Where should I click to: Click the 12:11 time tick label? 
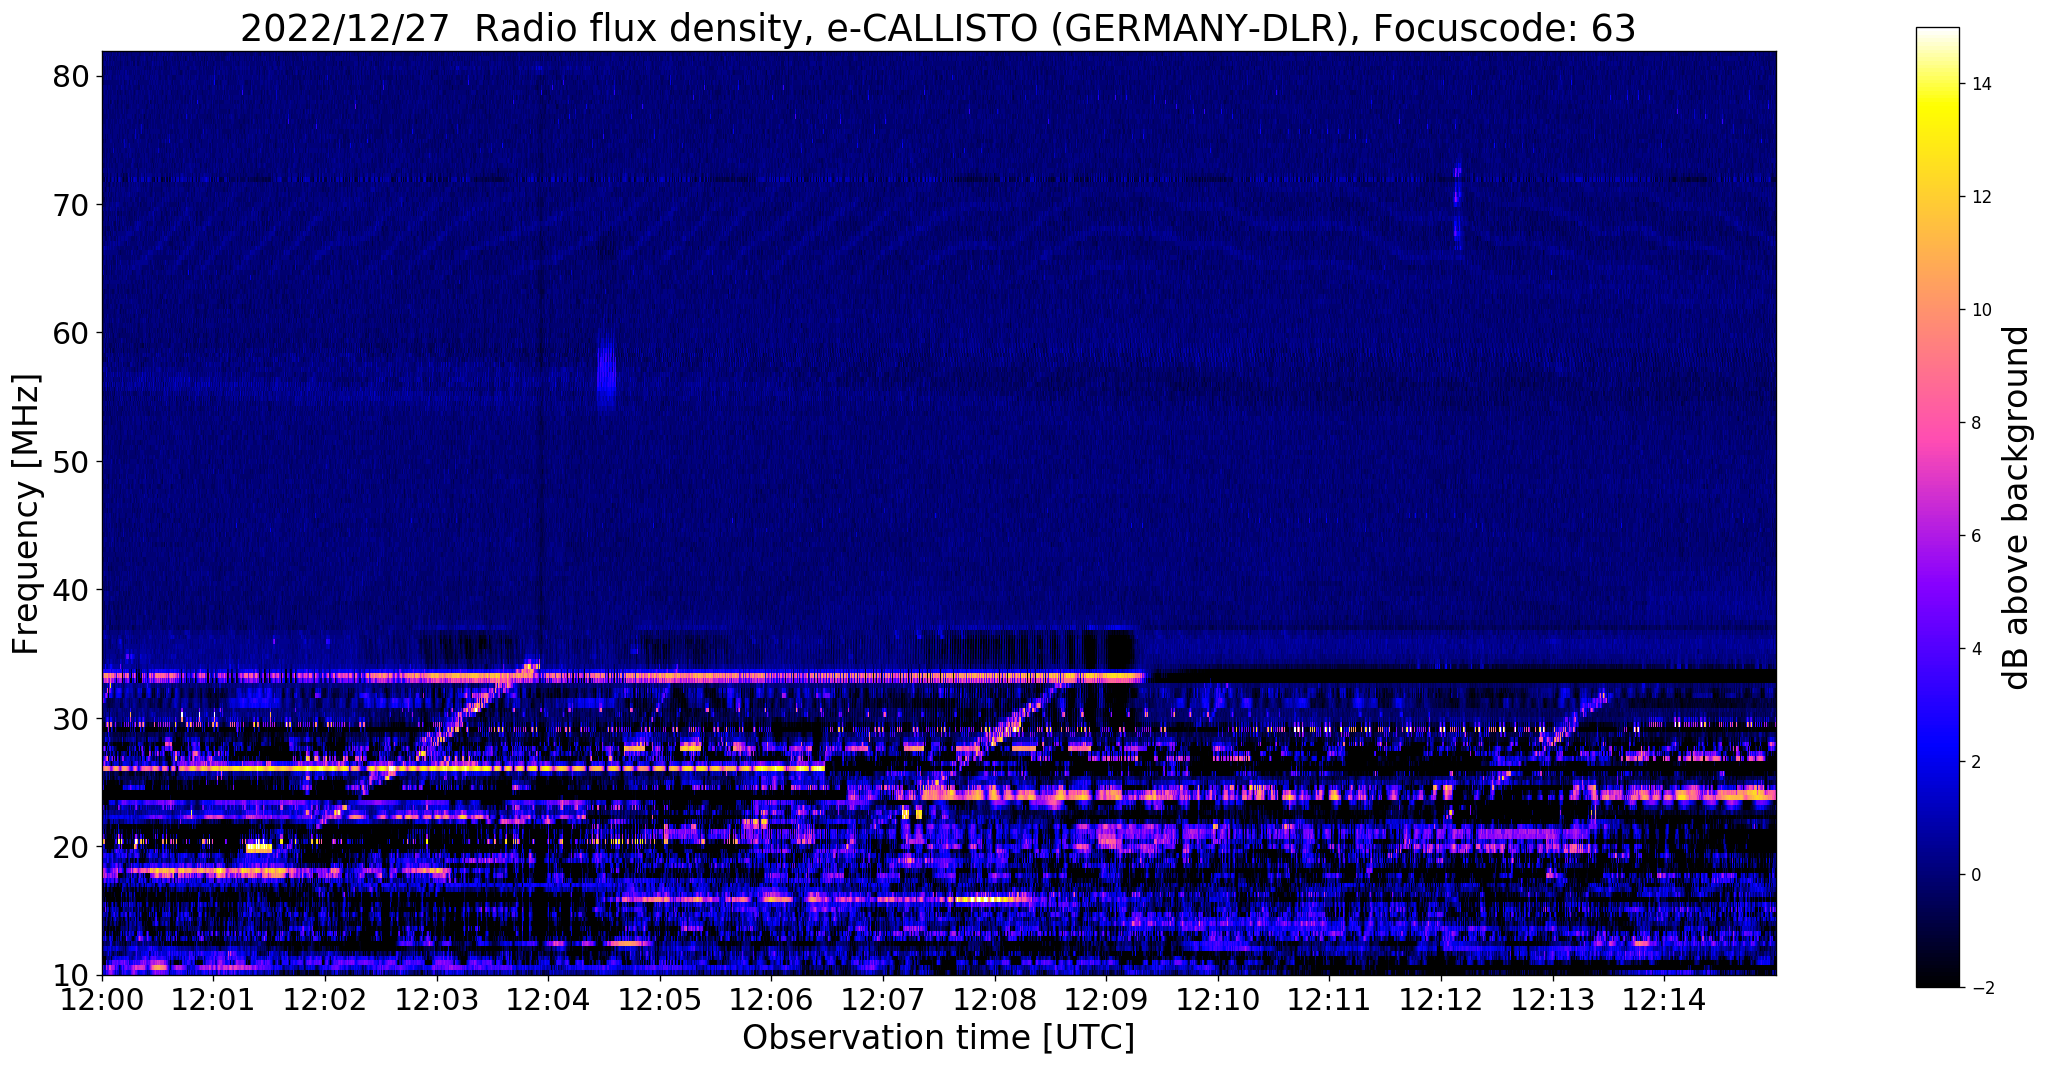tap(1330, 998)
